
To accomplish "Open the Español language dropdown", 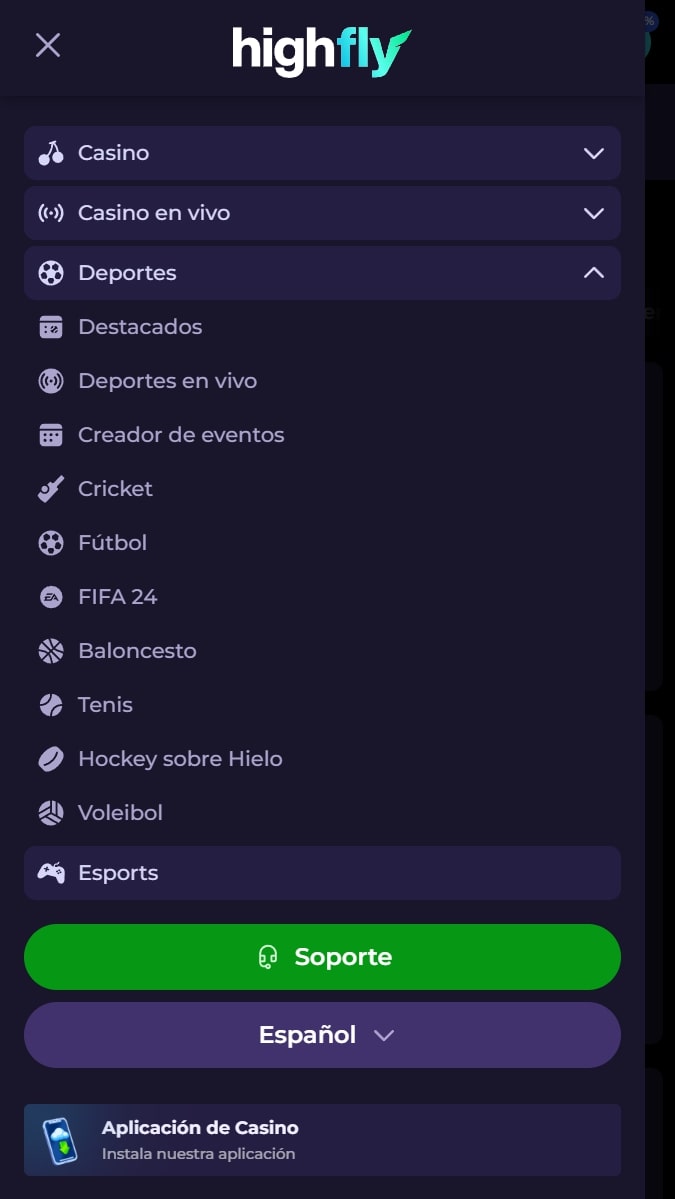I will coord(322,1035).
